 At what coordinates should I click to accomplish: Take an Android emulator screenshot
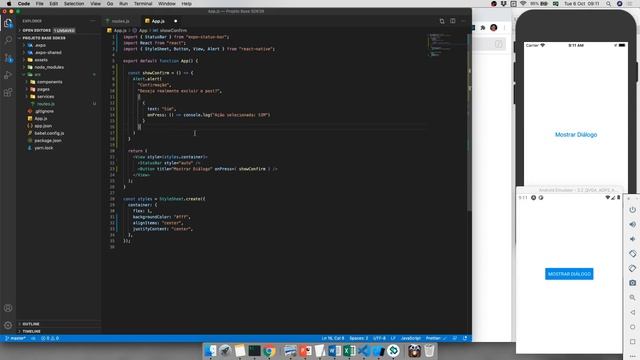632,283
